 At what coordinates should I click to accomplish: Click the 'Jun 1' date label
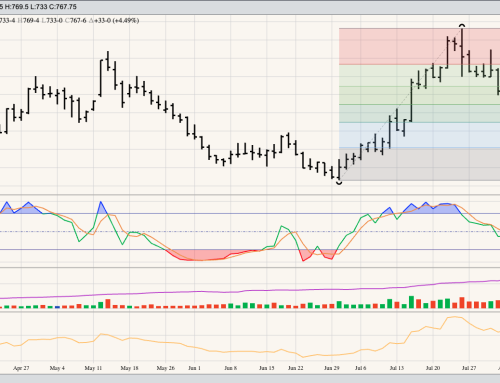(x=194, y=368)
